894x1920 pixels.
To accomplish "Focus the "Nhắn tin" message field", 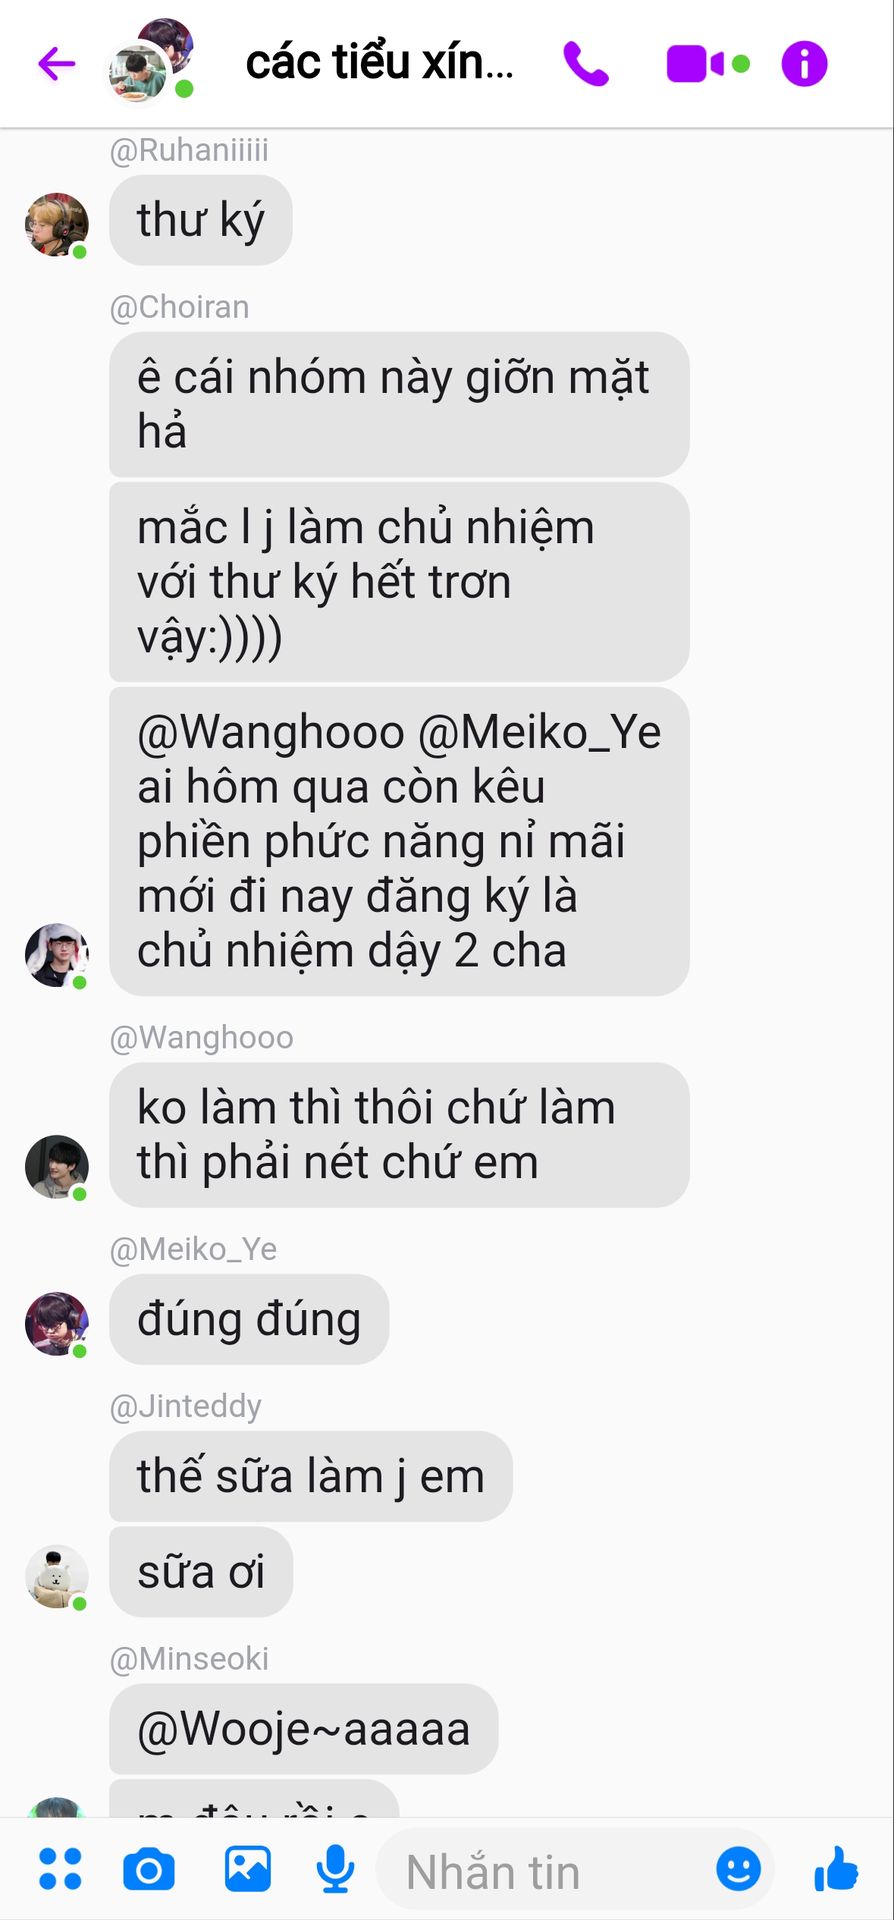I will coord(545,1870).
